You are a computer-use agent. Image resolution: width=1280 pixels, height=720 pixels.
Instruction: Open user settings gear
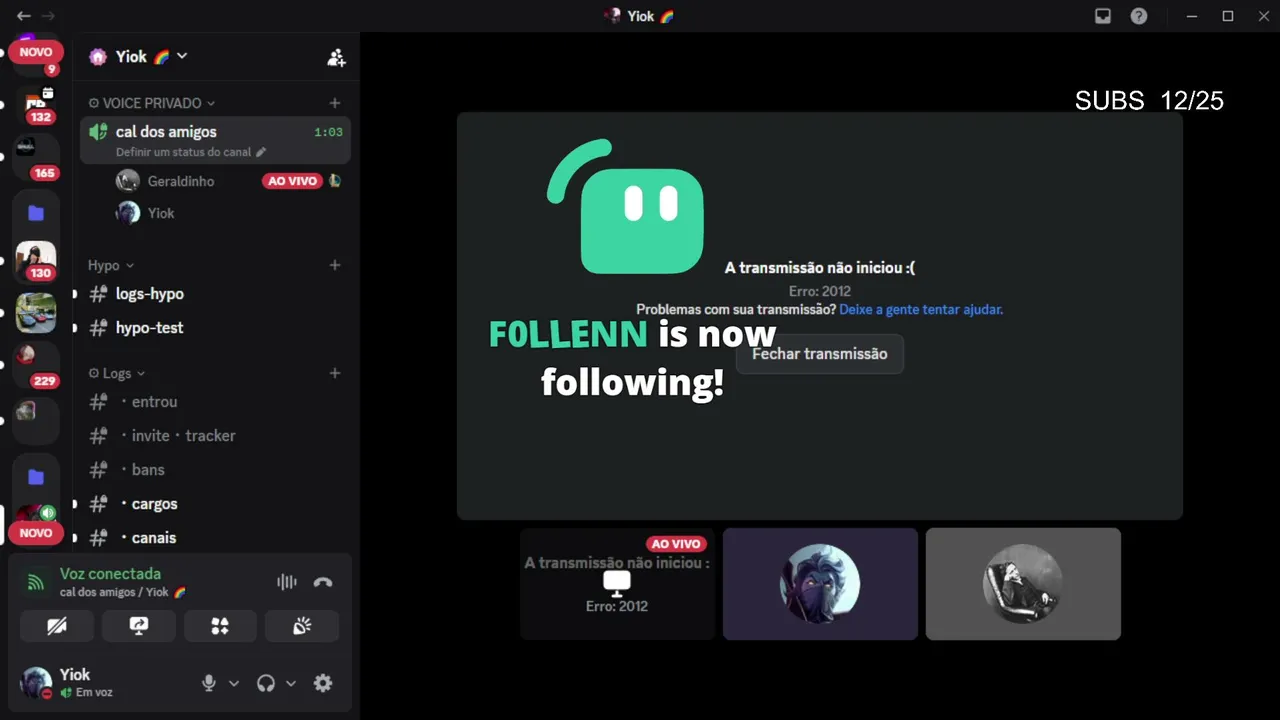pos(323,683)
